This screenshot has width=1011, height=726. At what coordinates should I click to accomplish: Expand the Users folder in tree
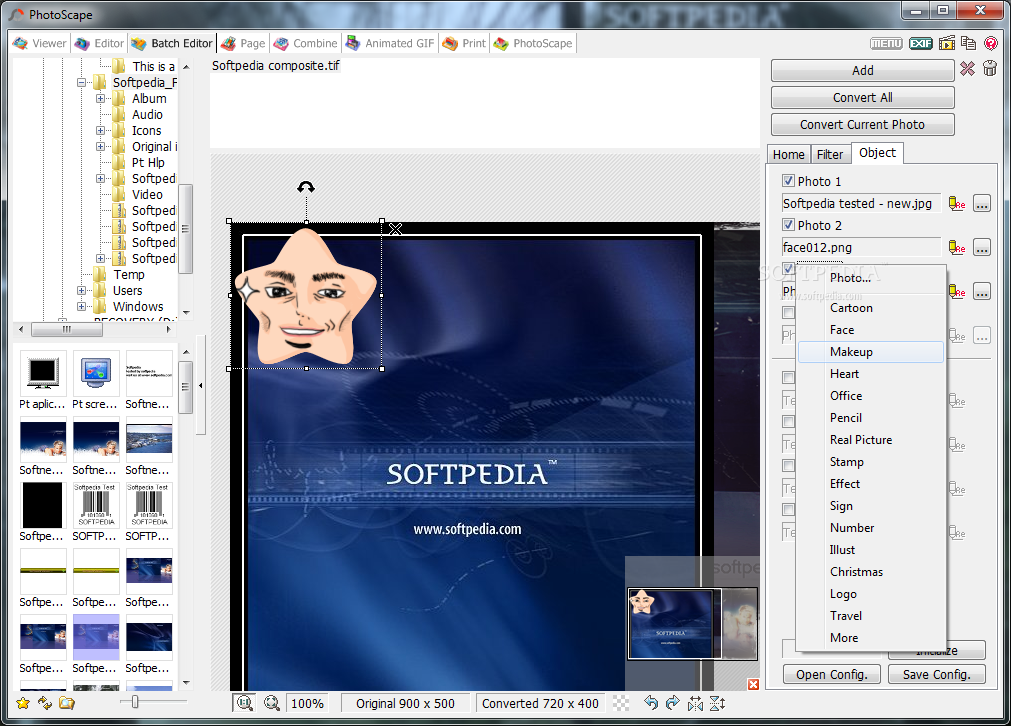coord(82,291)
